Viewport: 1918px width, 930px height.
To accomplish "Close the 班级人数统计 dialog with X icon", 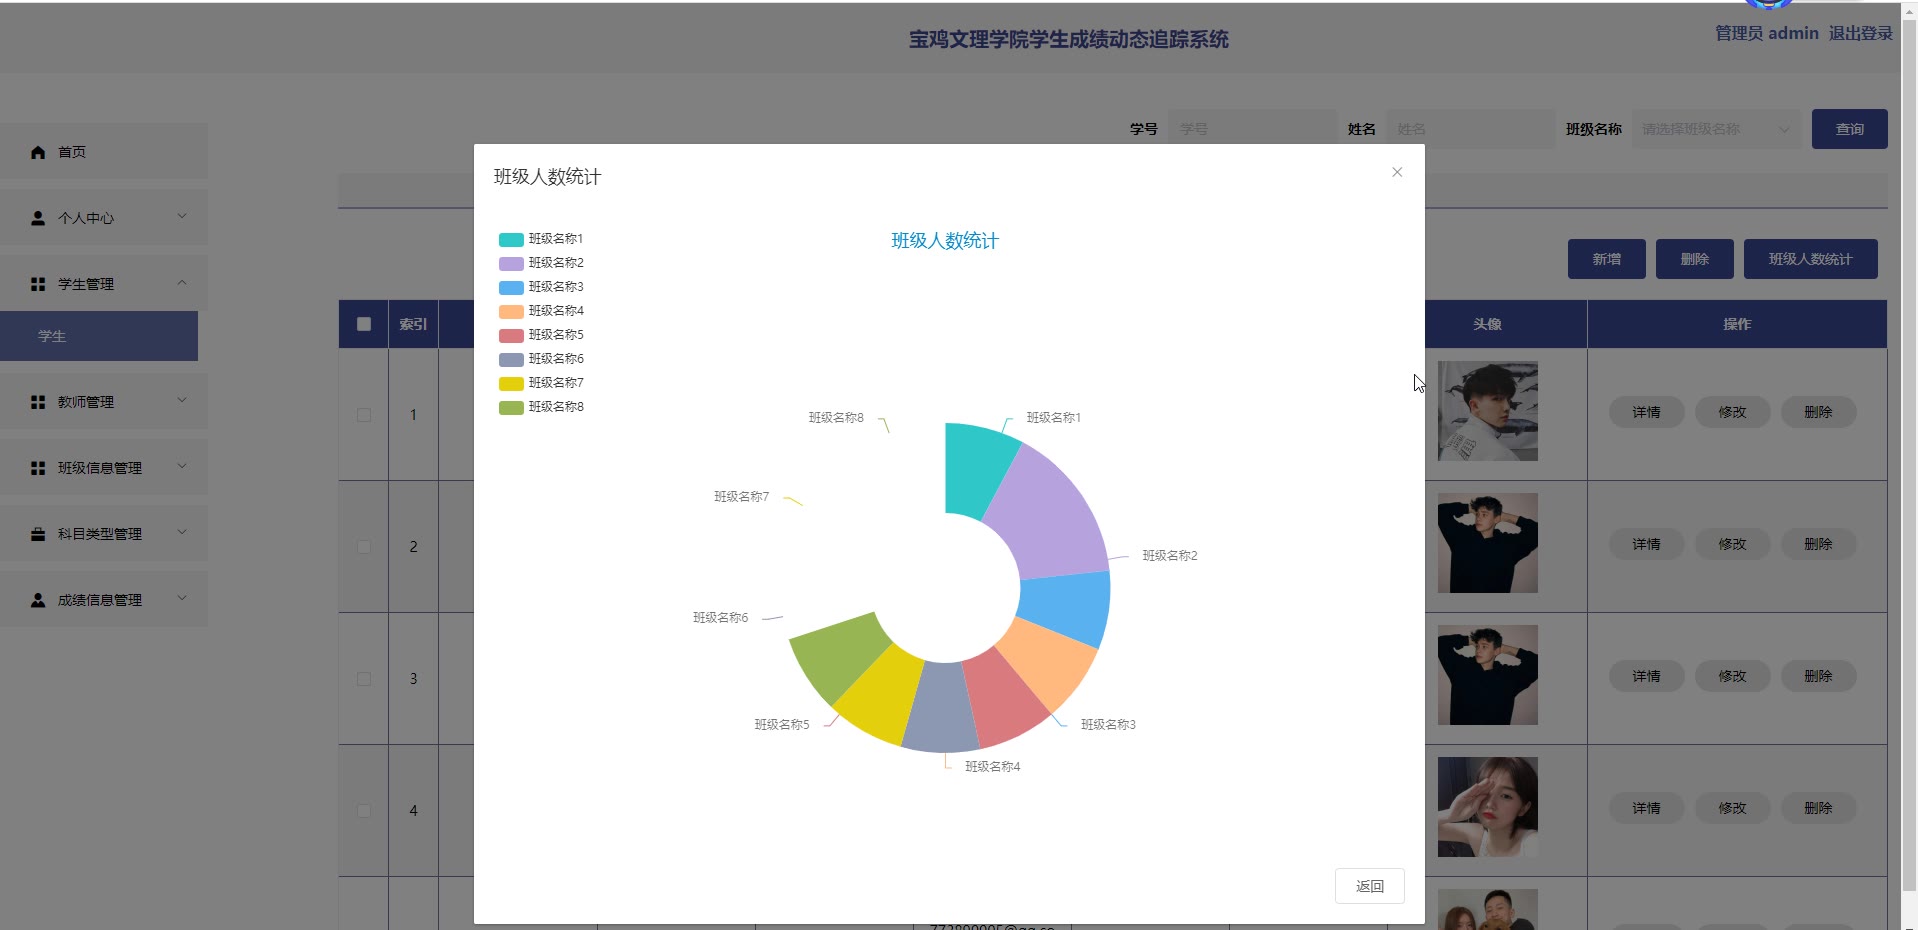I will 1397,172.
